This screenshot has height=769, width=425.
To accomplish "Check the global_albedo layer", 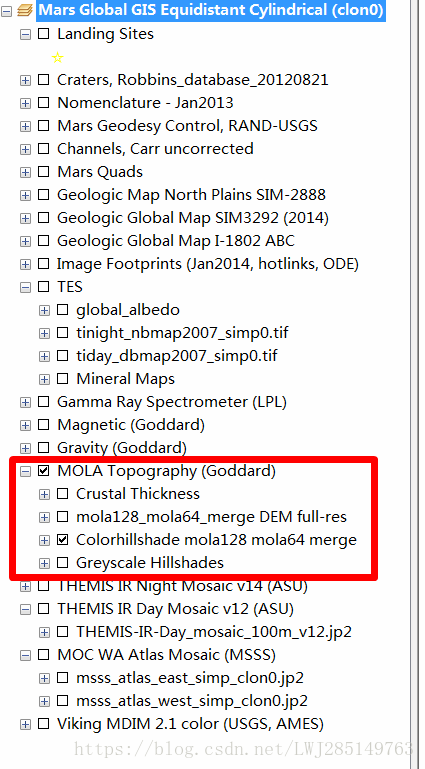I will 62,310.
